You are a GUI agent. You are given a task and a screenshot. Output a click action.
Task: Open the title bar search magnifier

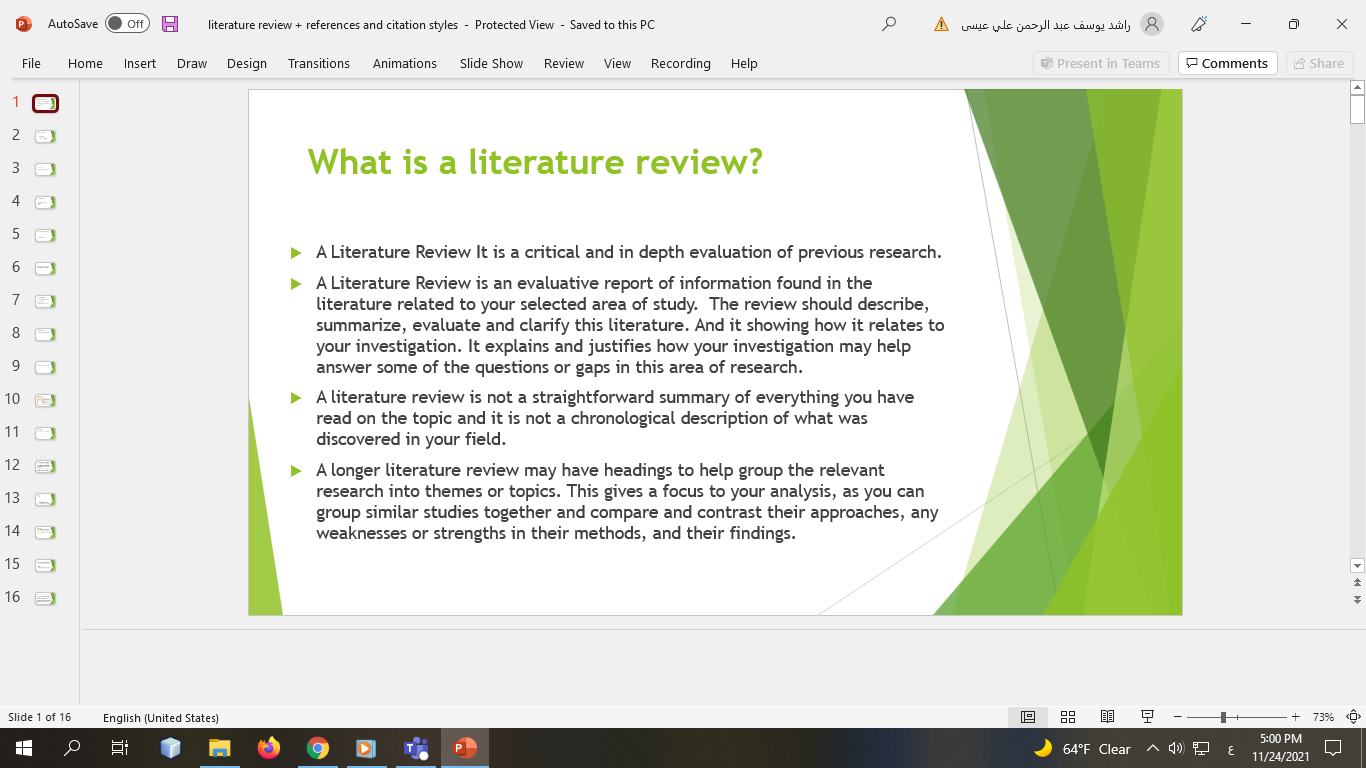coord(889,25)
